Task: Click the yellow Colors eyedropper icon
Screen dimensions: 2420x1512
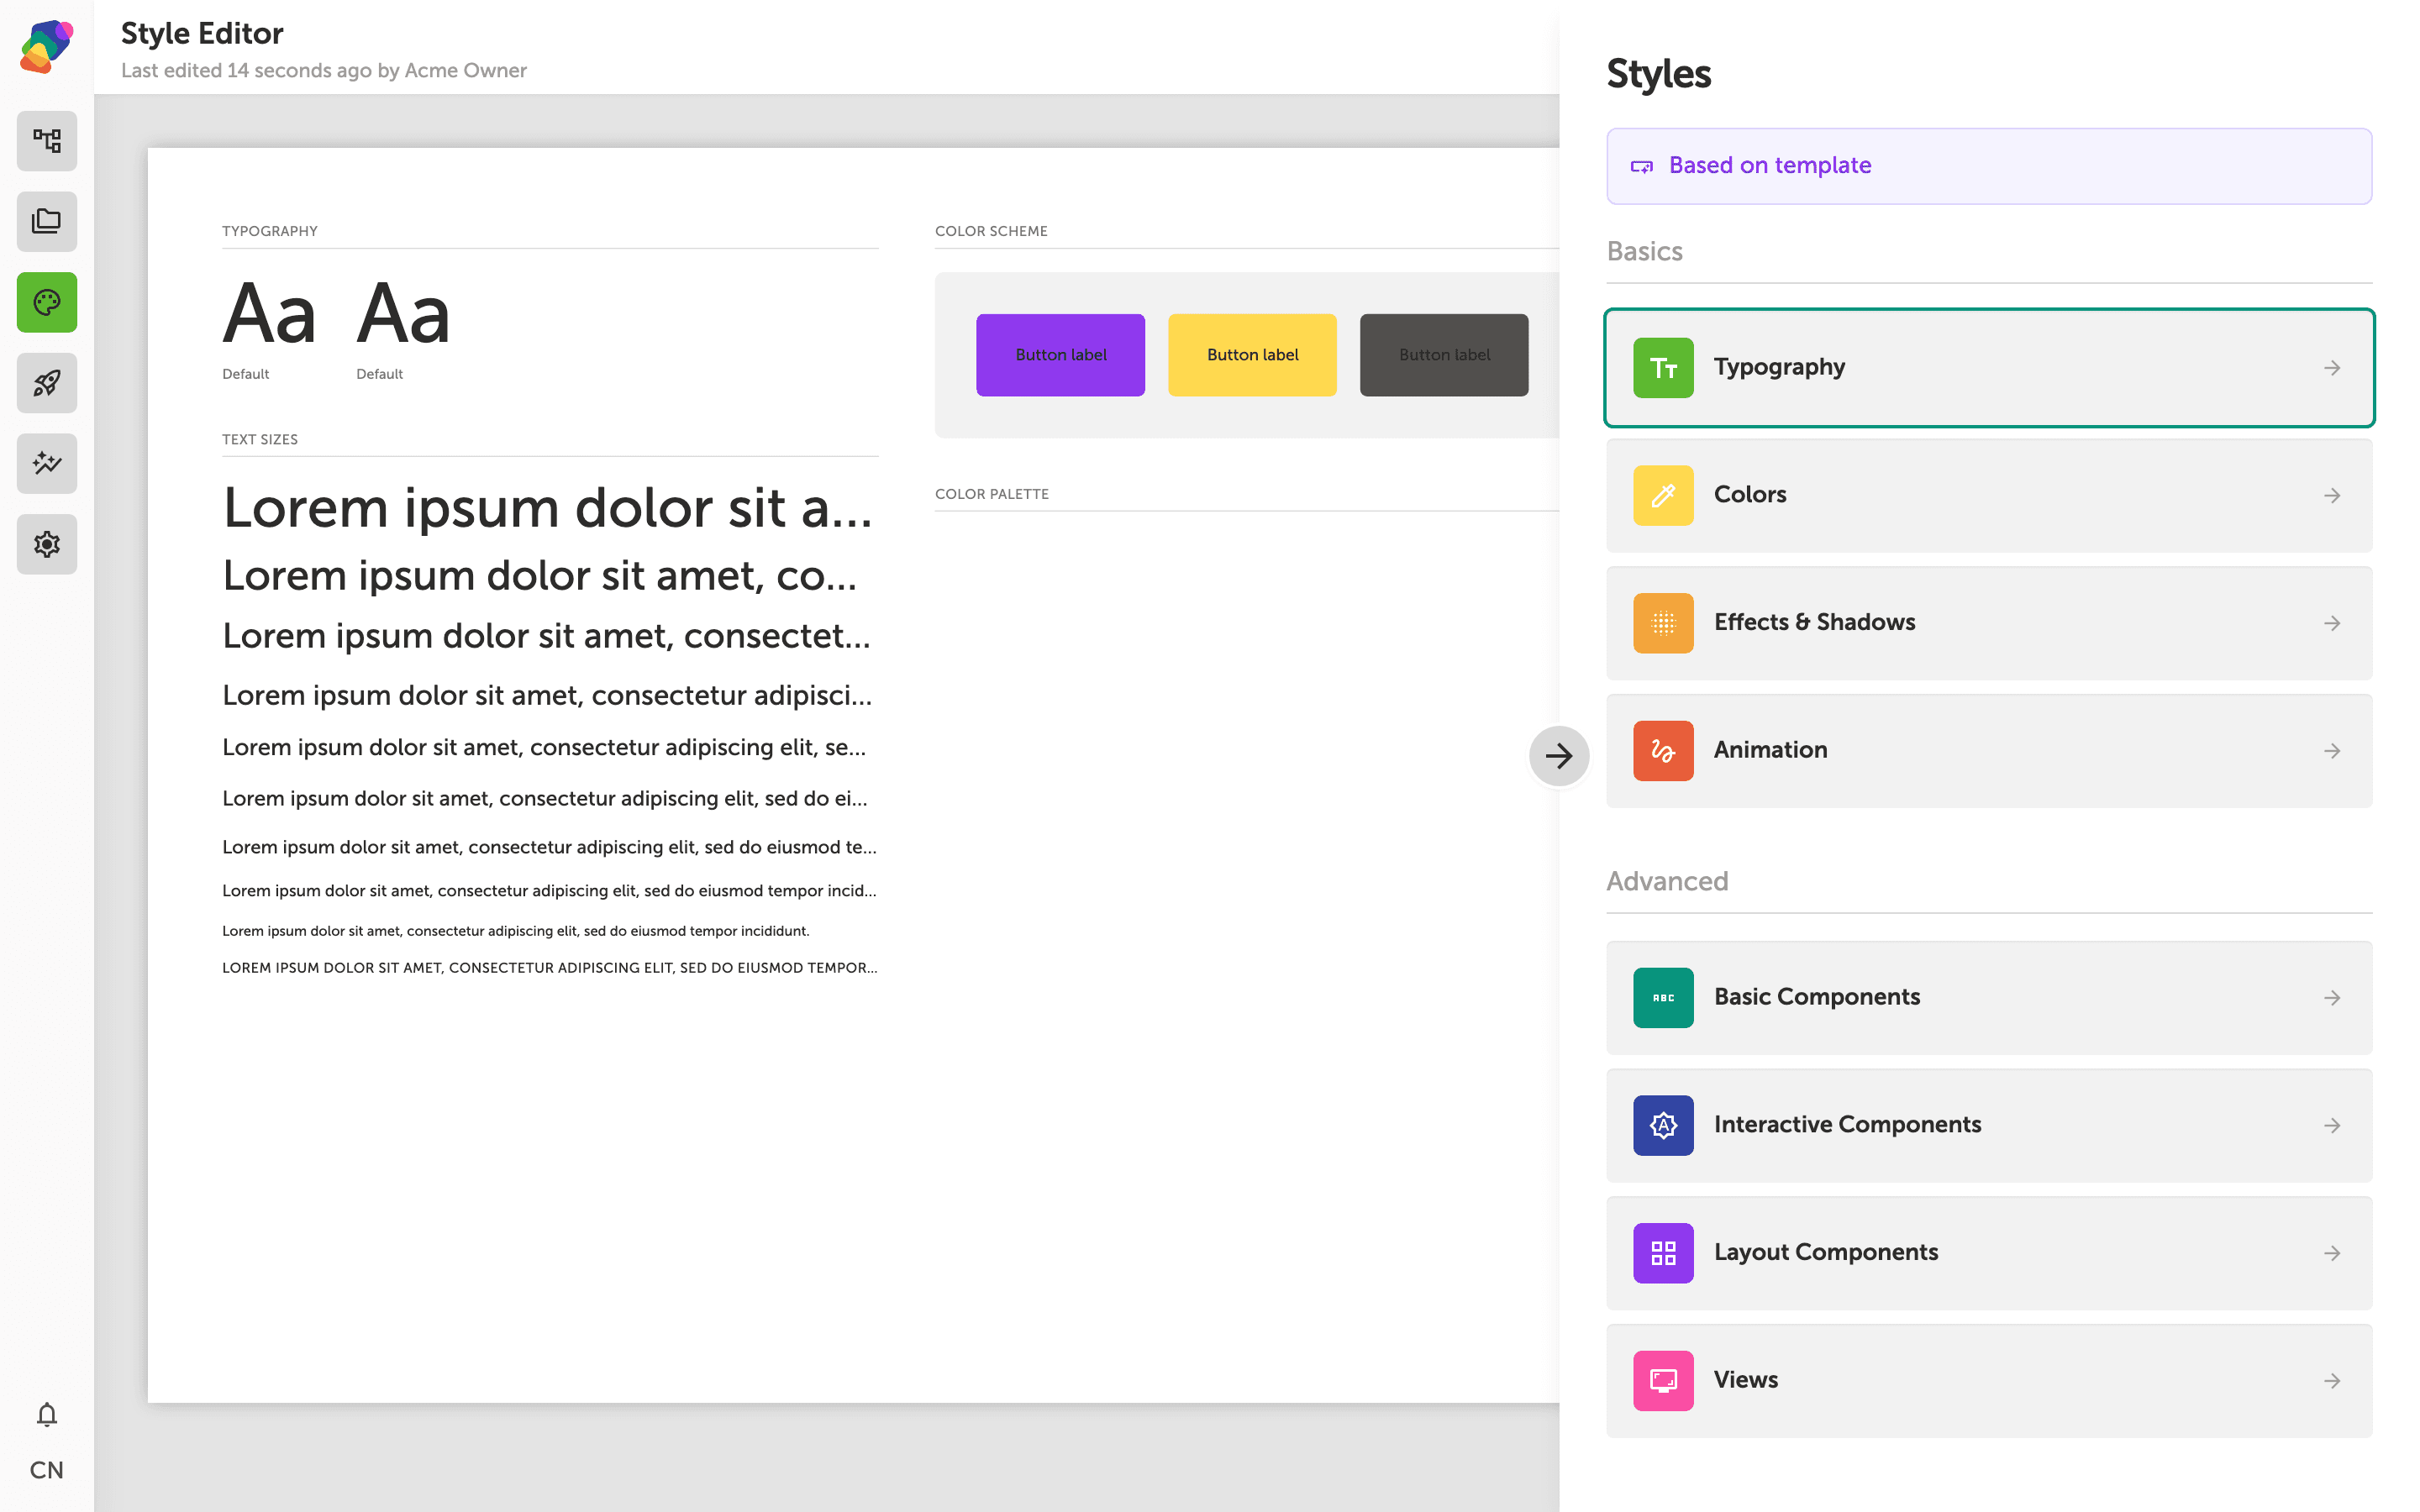Action: 1663,495
